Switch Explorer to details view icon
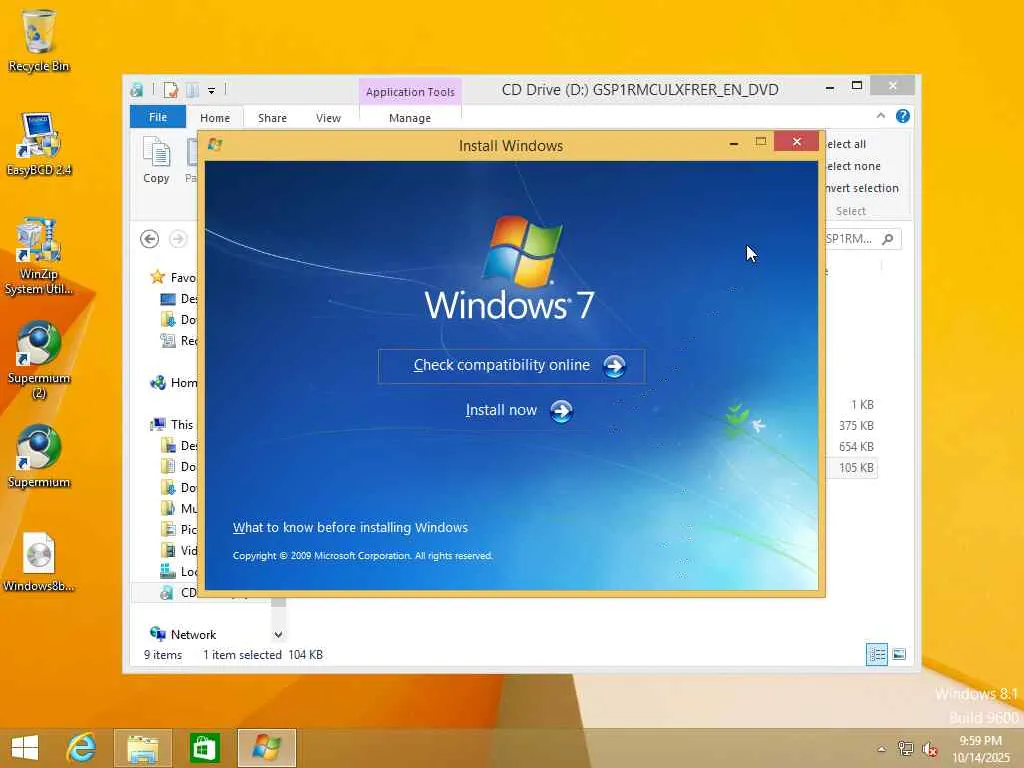Viewport: 1024px width, 768px height. tap(876, 654)
